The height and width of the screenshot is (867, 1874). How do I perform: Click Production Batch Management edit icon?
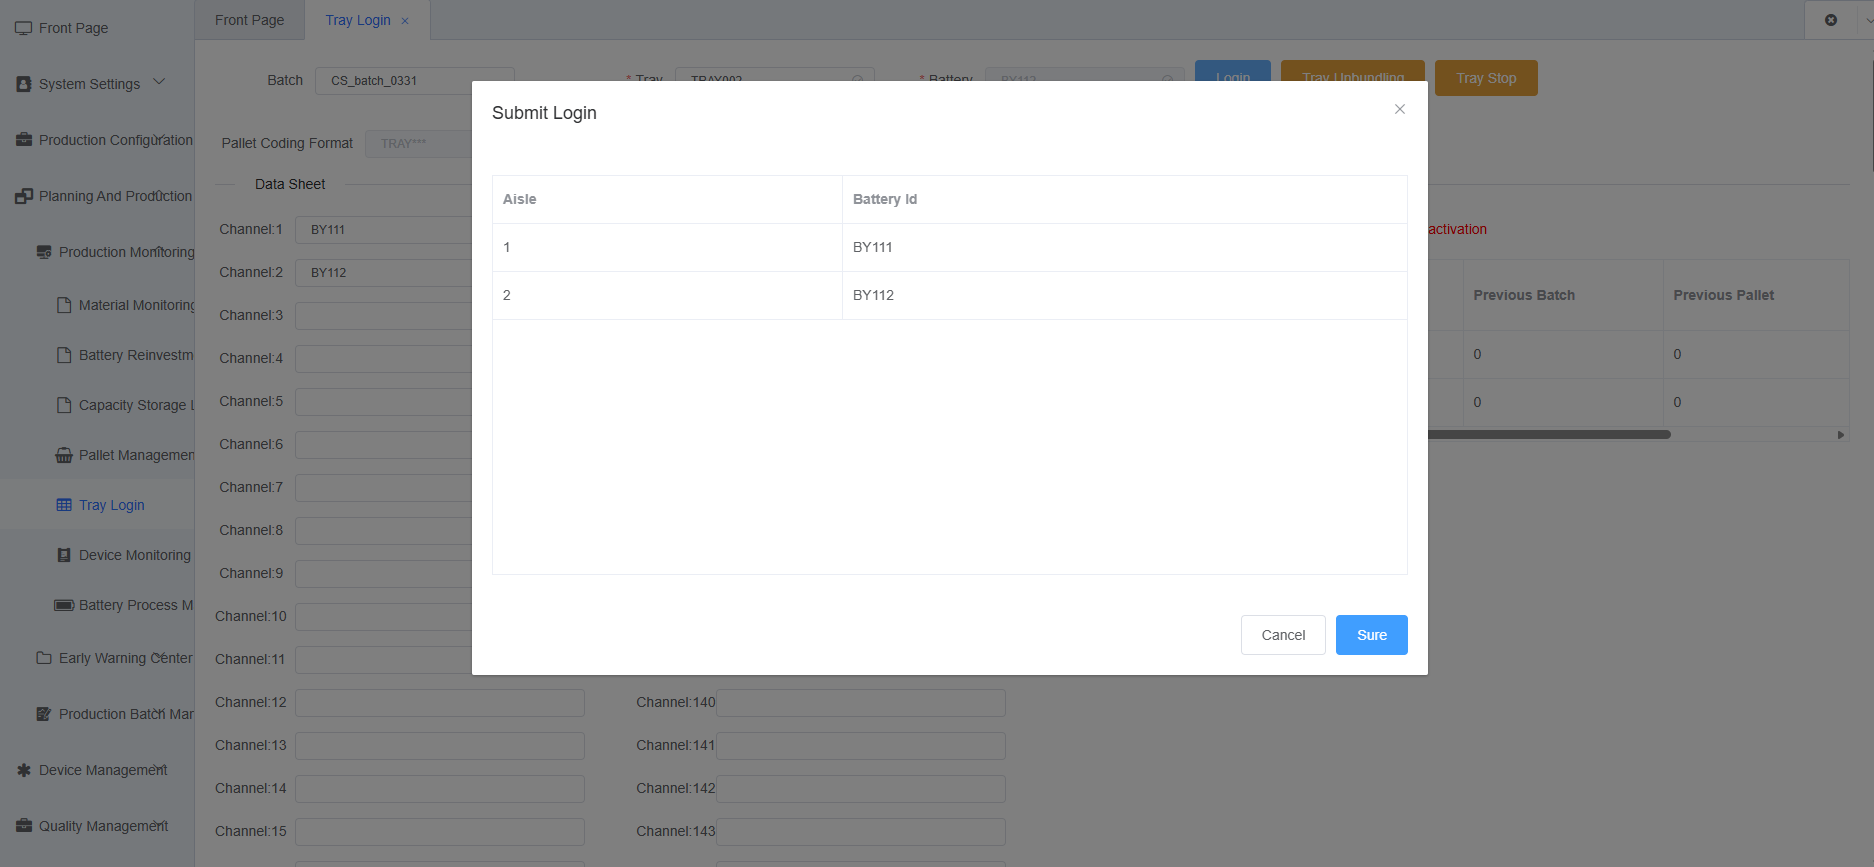click(x=44, y=714)
